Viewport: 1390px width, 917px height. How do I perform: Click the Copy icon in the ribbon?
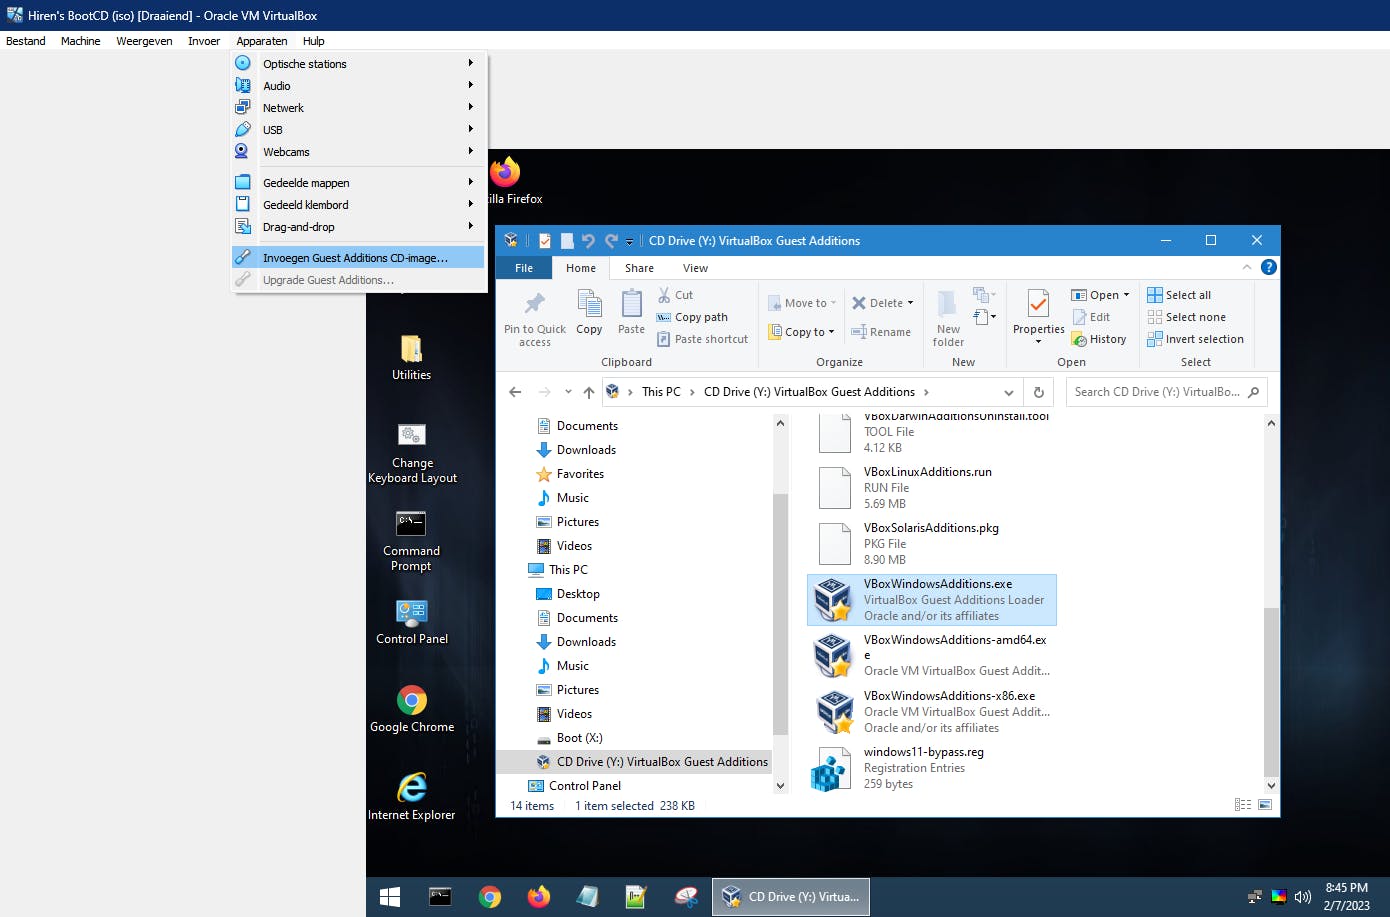(589, 304)
